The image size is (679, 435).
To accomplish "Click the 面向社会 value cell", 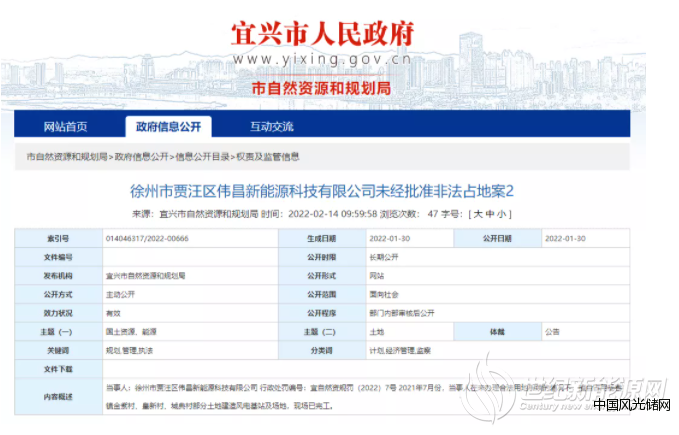I will 498,294.
